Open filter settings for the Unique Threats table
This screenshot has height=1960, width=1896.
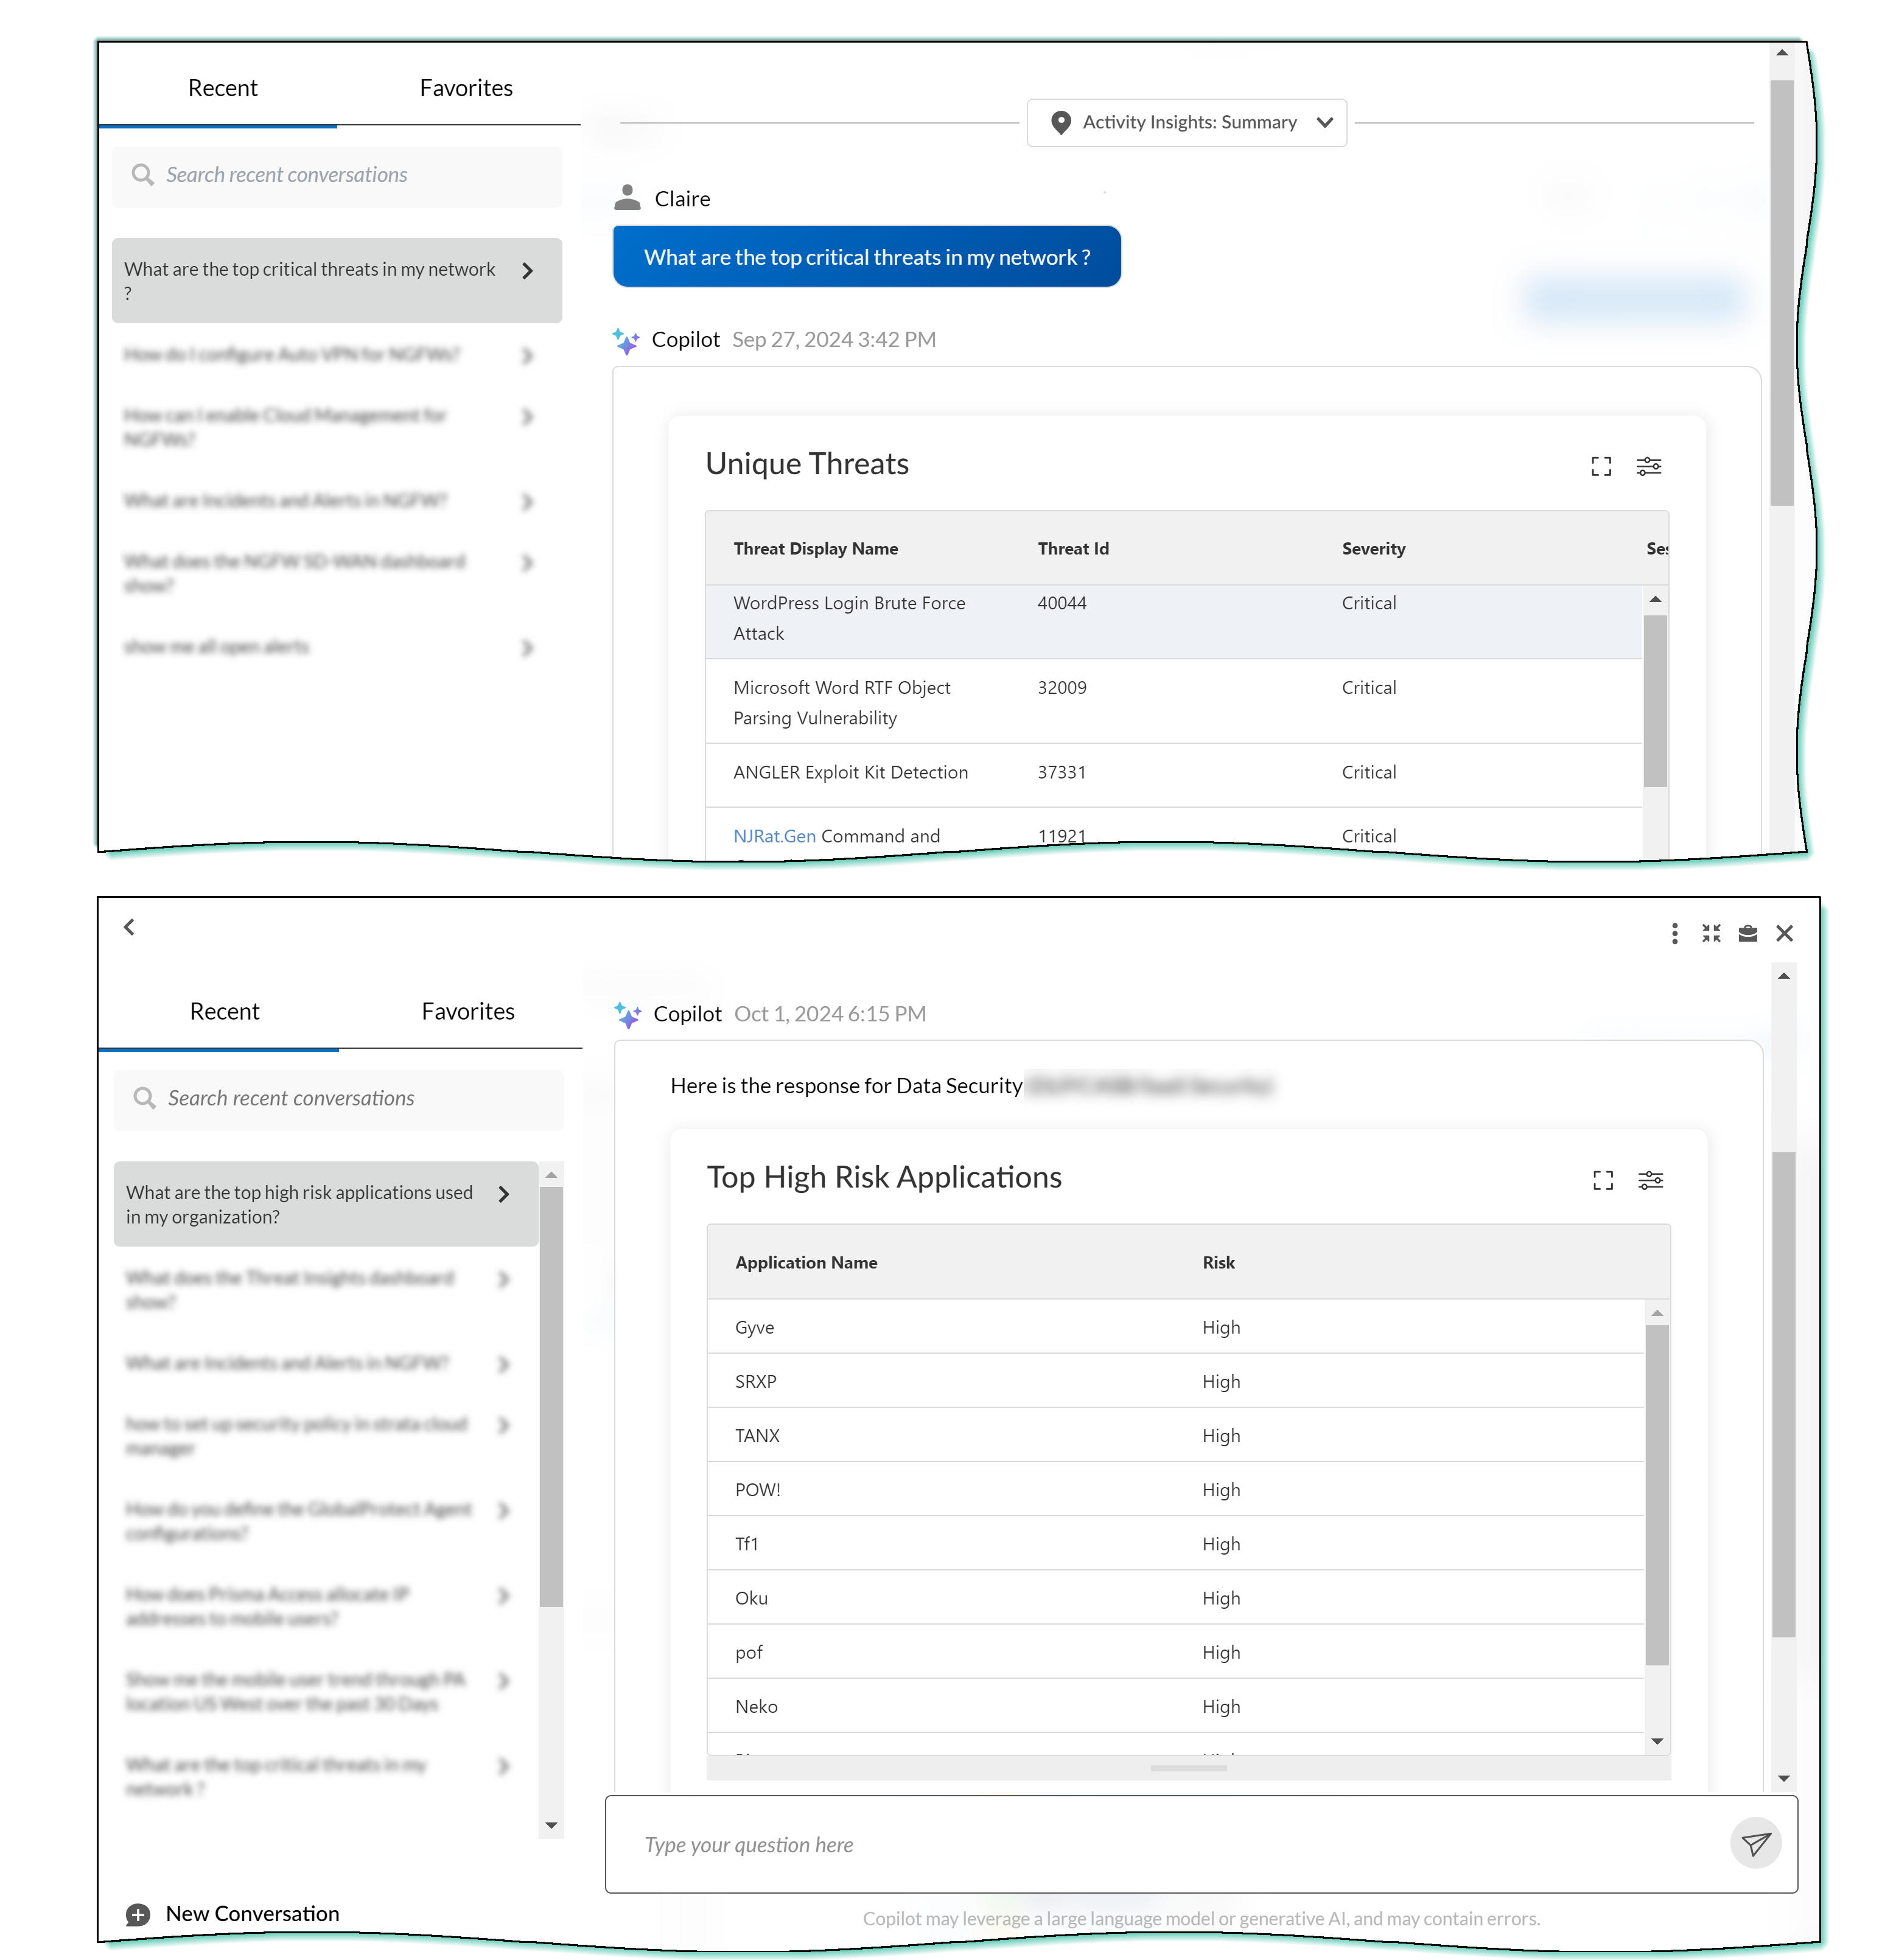[x=1648, y=466]
